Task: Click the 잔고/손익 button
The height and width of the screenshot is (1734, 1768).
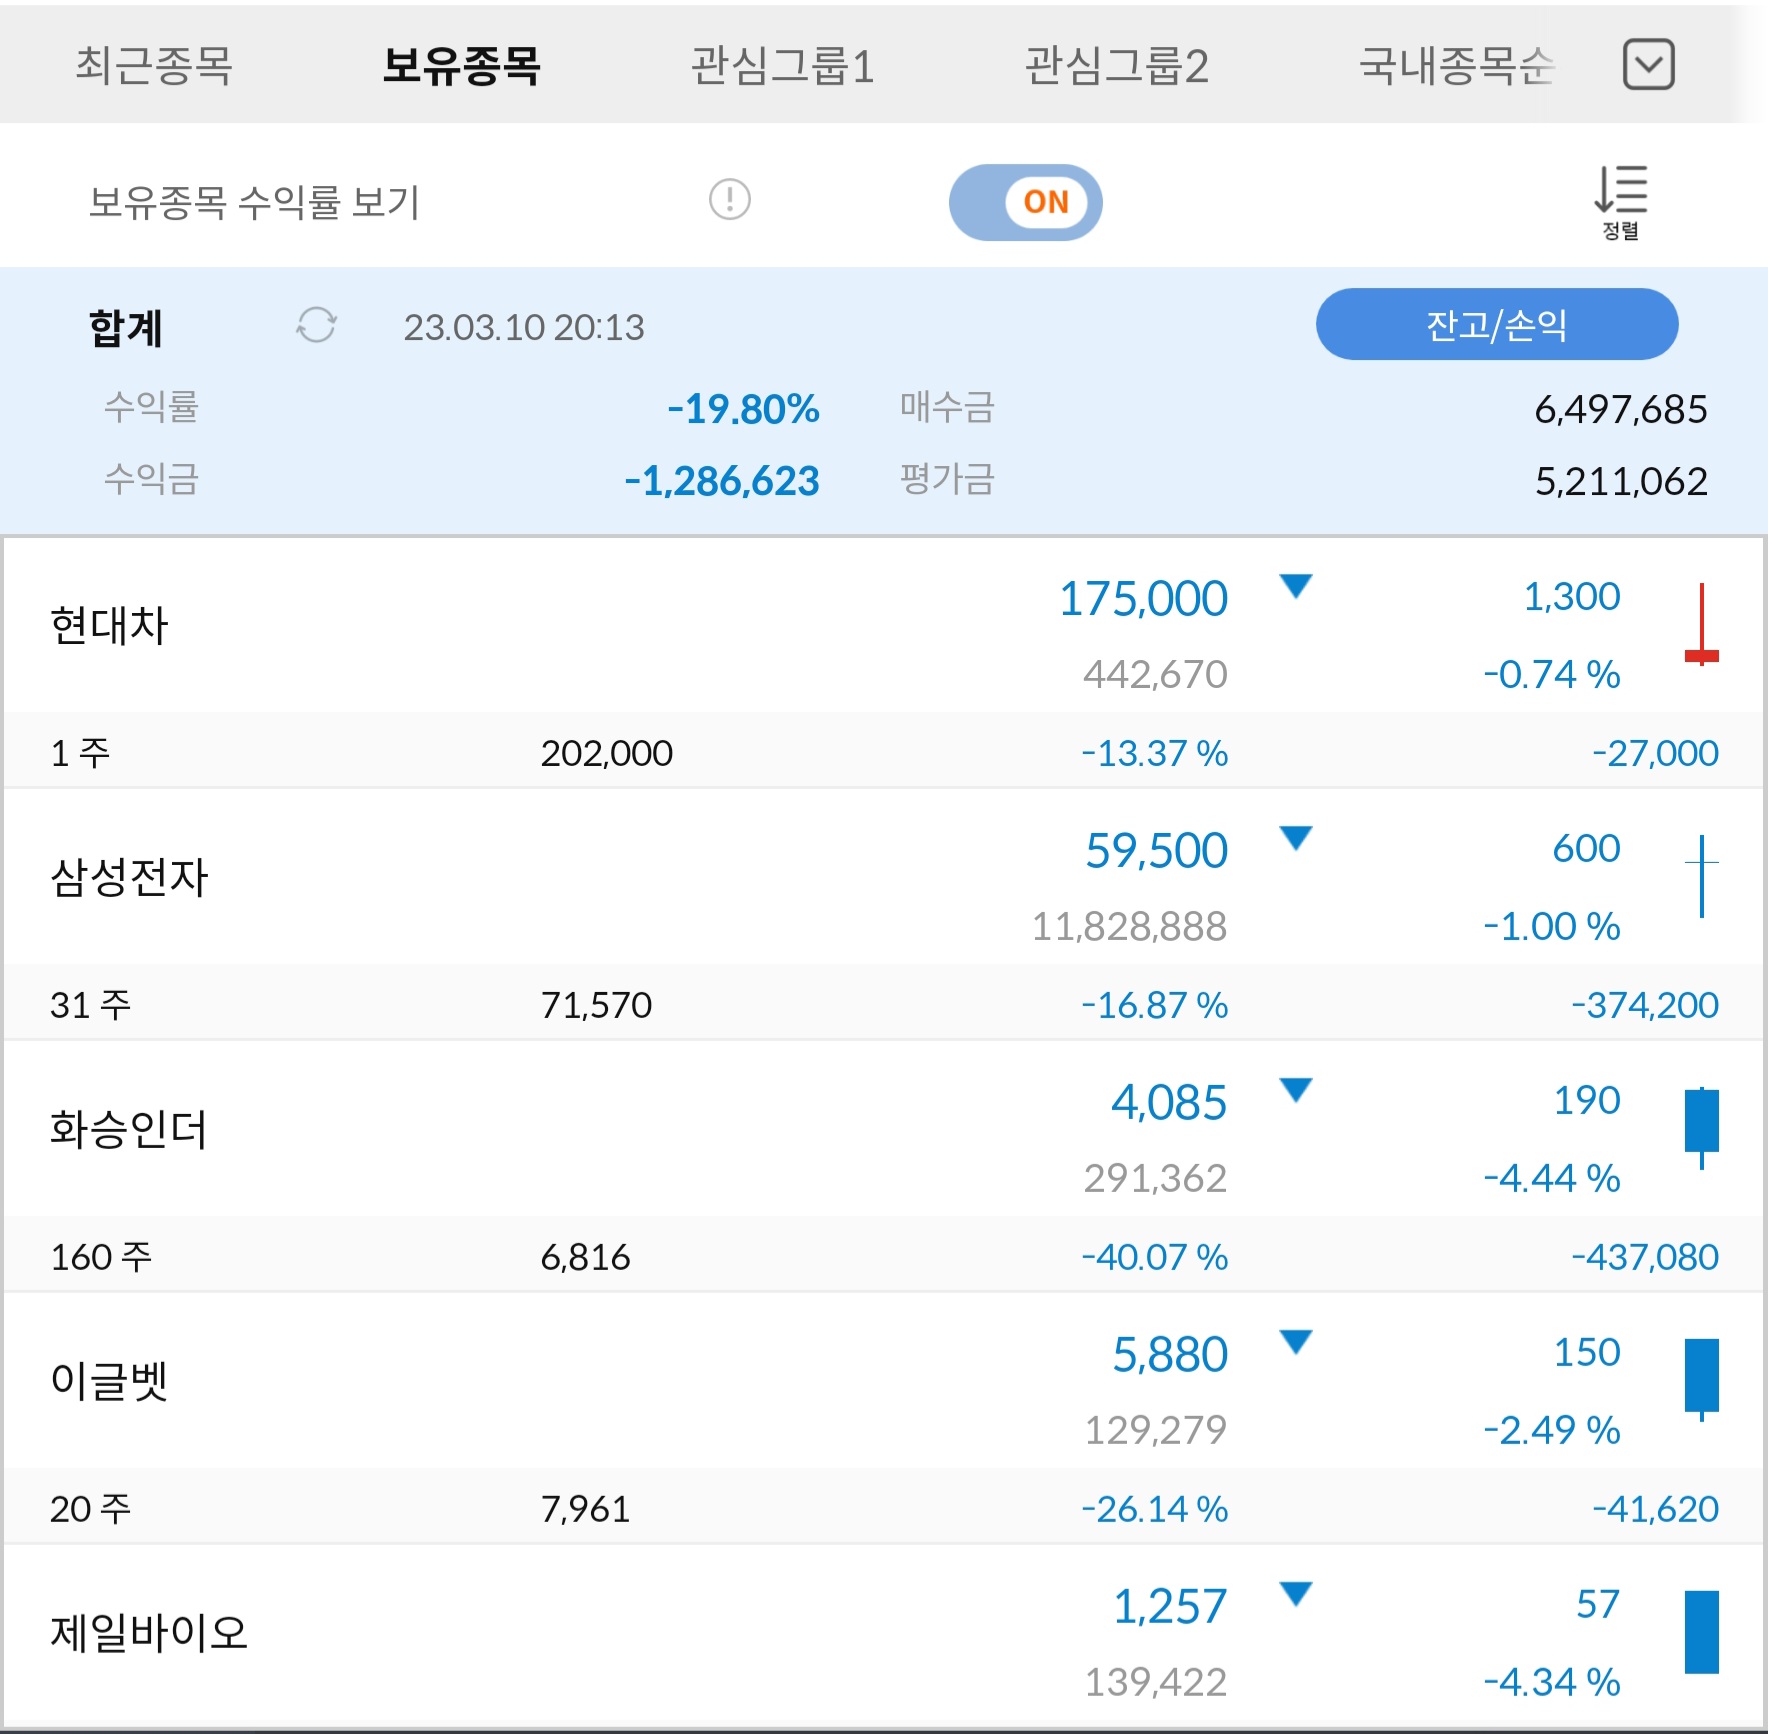Action: 1497,324
